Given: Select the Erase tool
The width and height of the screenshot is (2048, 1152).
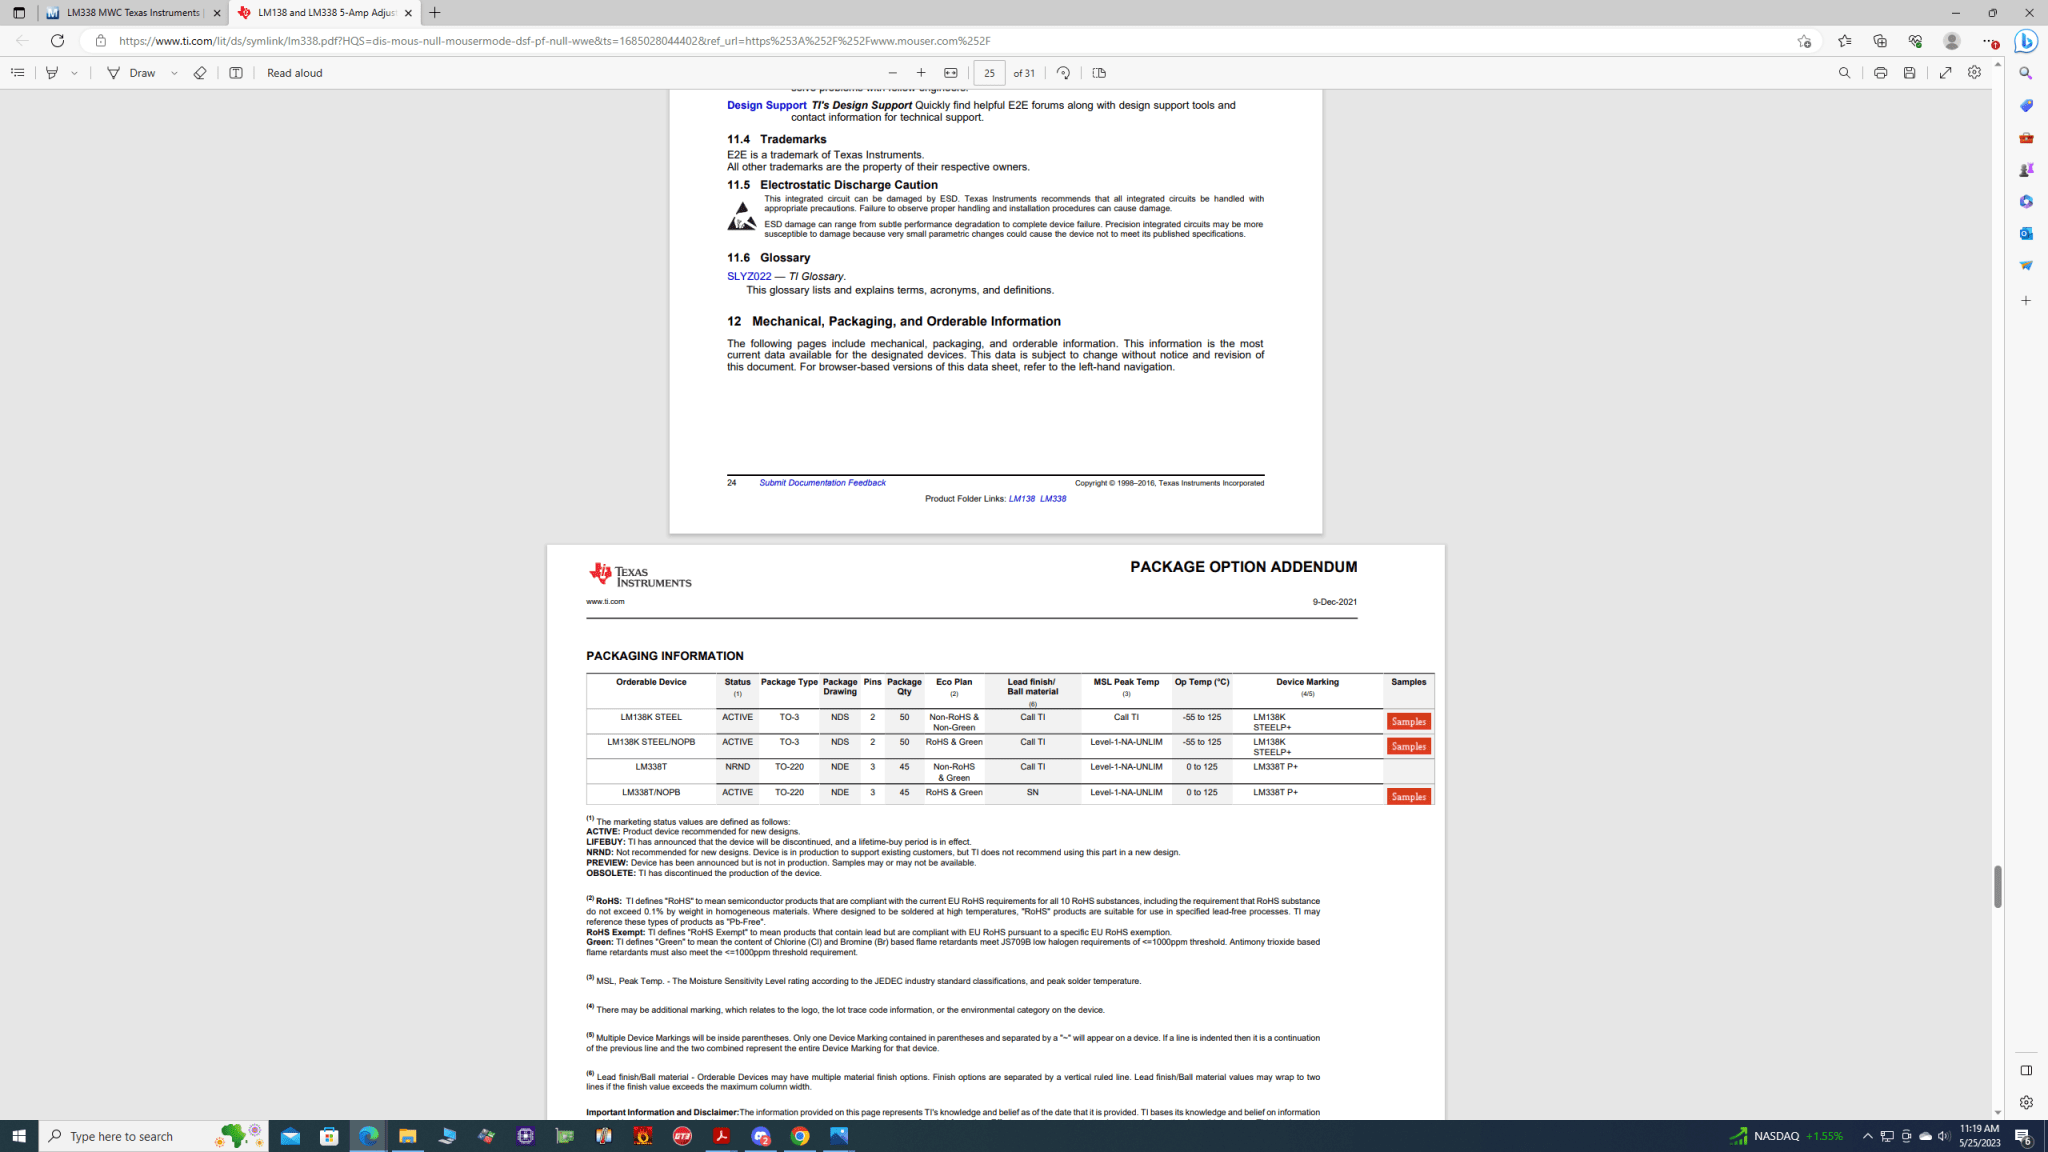Looking at the screenshot, I should [200, 73].
